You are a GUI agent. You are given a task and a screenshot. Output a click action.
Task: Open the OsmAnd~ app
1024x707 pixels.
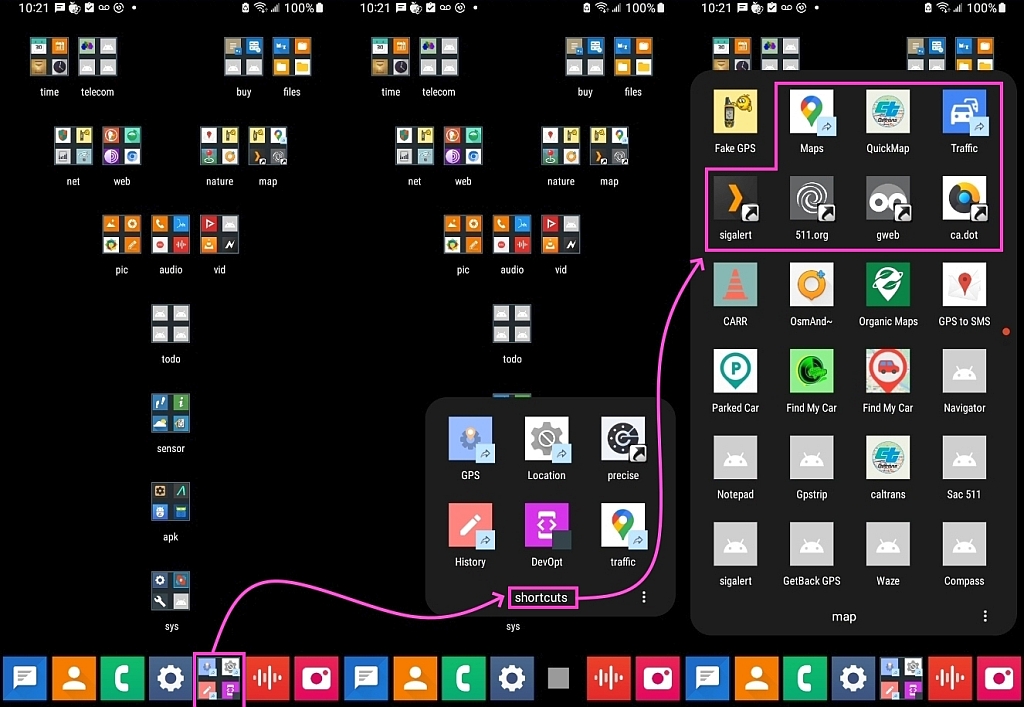pos(811,285)
